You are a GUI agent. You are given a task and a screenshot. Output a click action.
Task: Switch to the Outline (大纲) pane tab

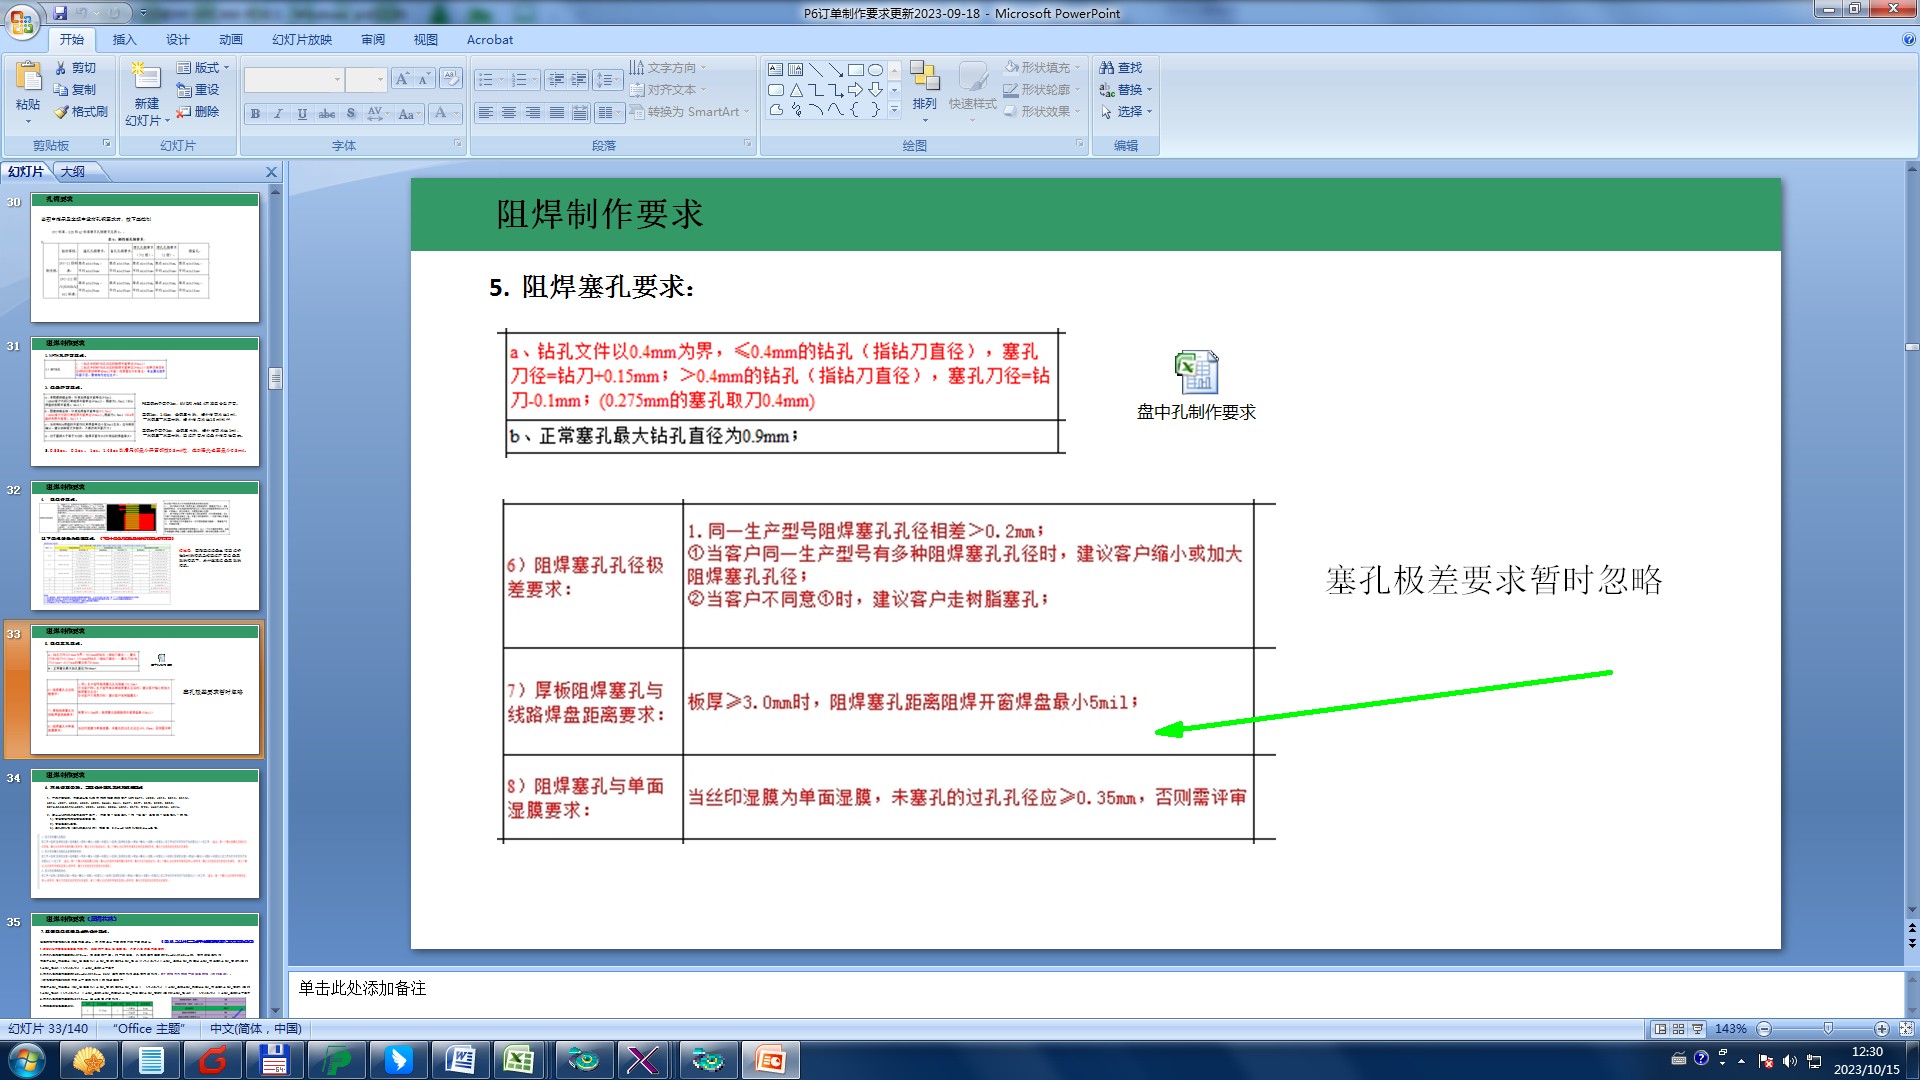click(x=73, y=172)
